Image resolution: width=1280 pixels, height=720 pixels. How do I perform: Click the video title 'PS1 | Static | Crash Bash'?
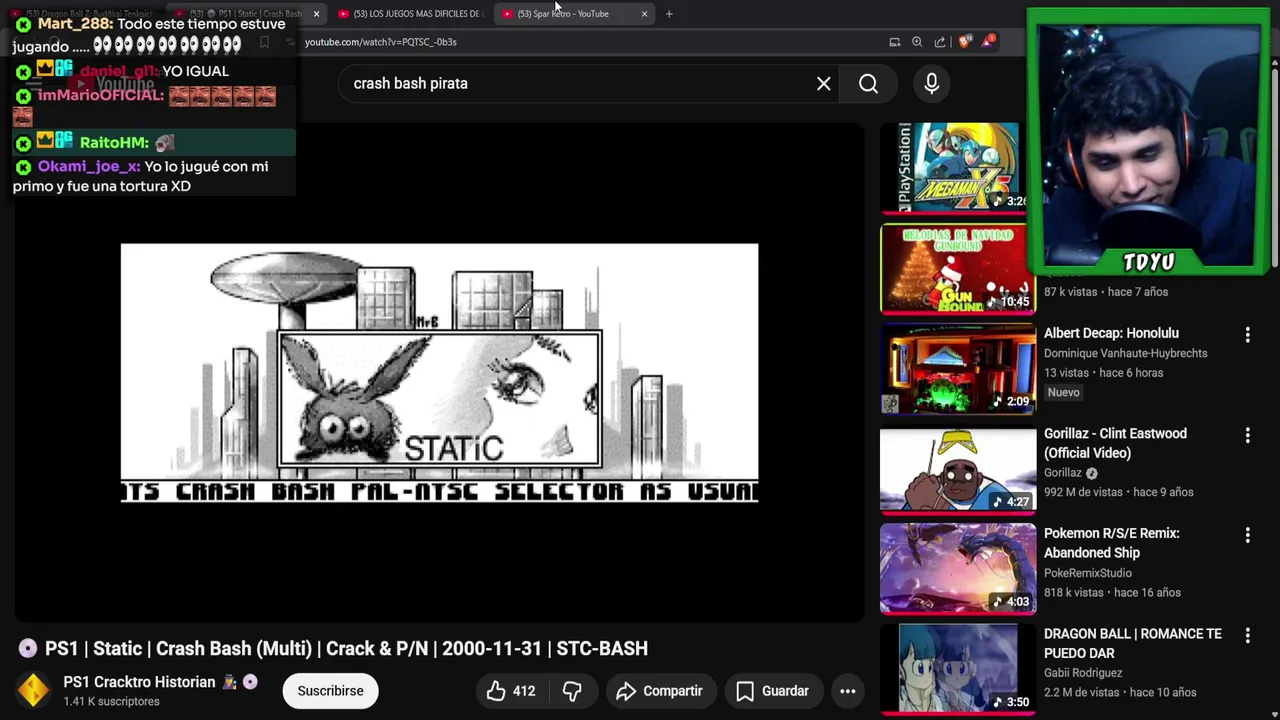click(346, 648)
